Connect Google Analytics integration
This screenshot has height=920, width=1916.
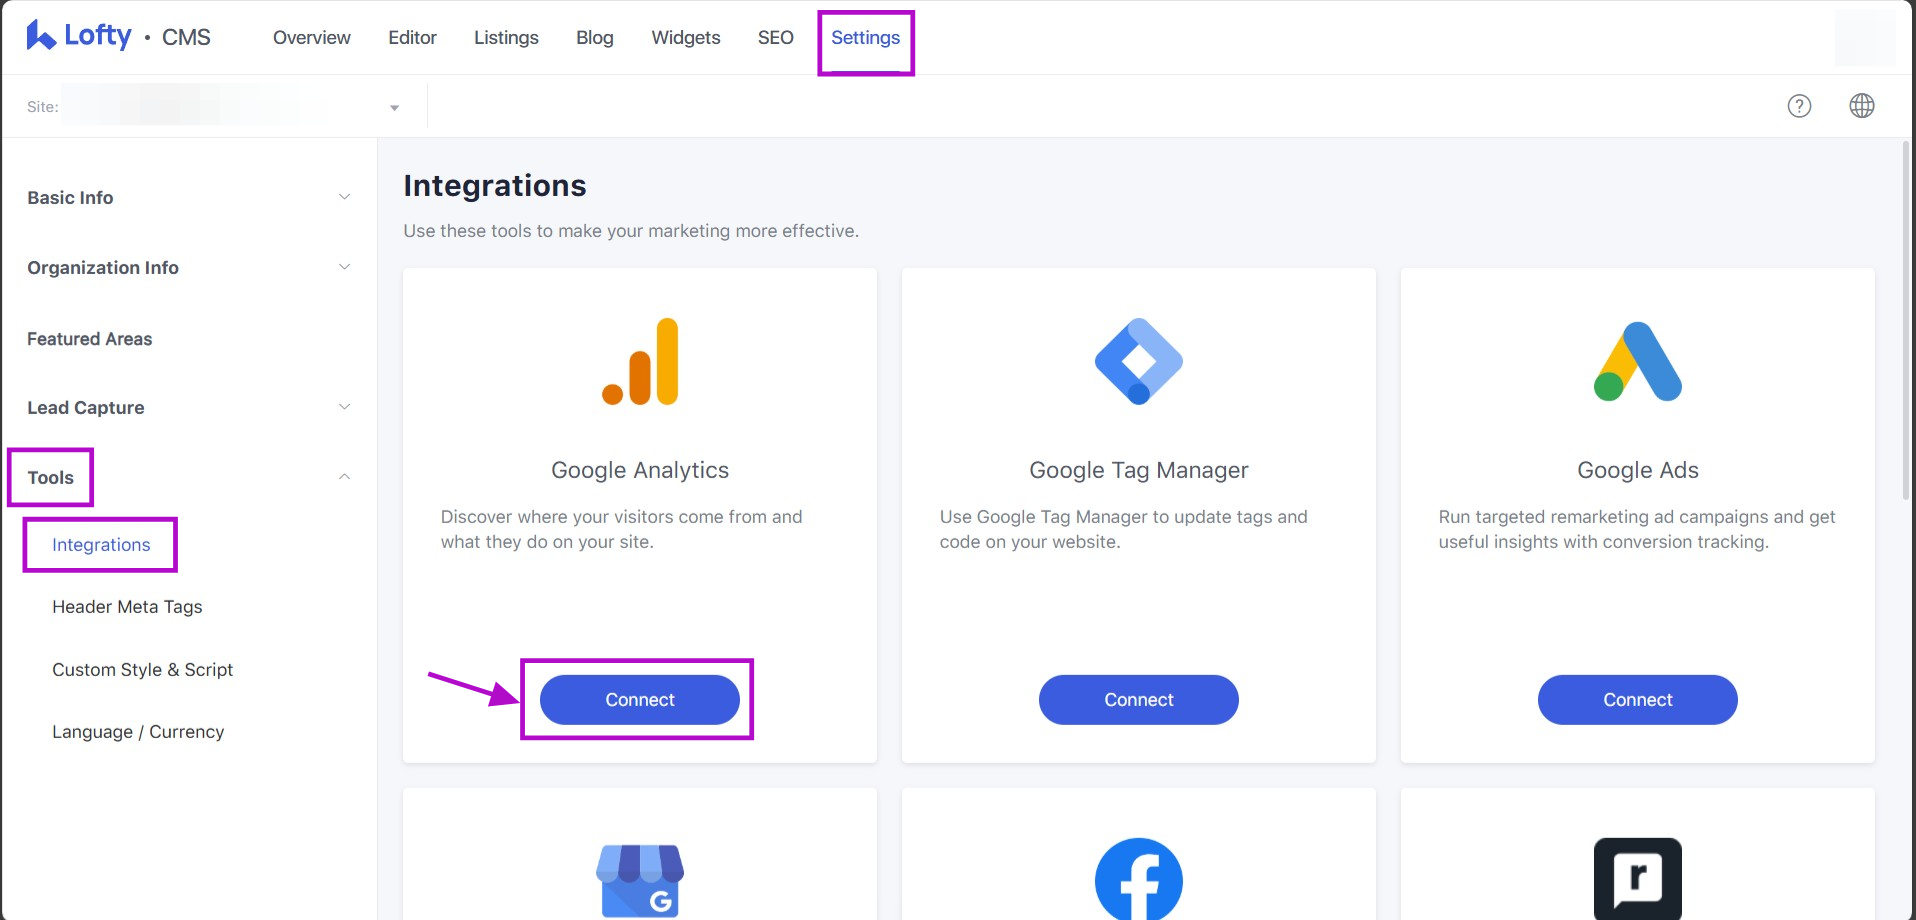click(x=639, y=700)
